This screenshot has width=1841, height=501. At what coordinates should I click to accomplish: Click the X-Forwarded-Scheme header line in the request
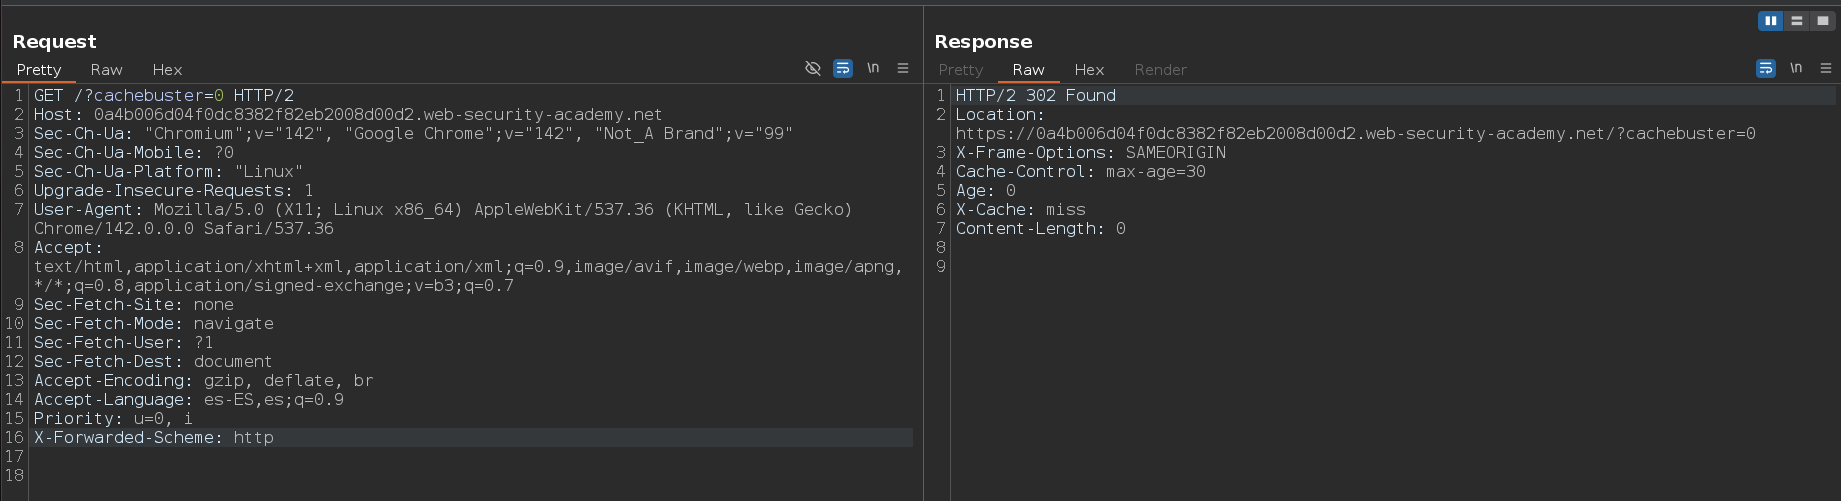point(153,438)
